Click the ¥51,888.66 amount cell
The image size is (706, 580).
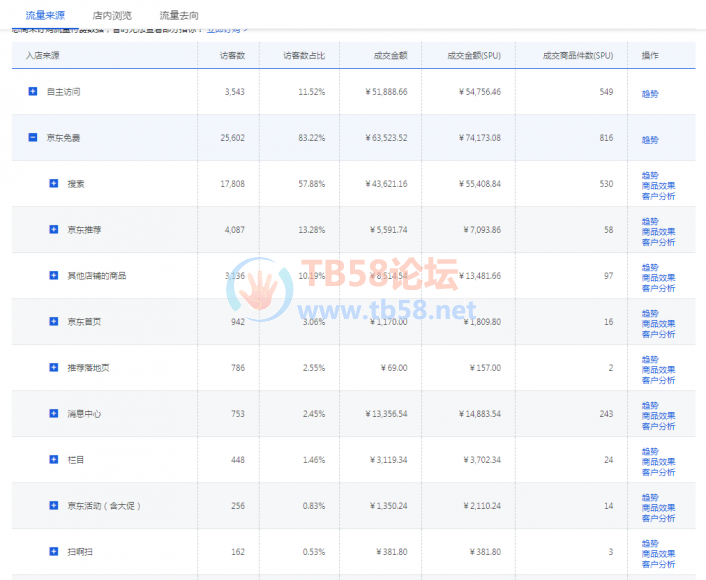[x=386, y=92]
